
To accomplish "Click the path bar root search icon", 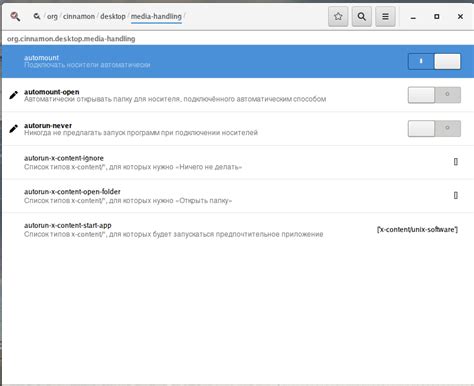I will click(37, 16).
